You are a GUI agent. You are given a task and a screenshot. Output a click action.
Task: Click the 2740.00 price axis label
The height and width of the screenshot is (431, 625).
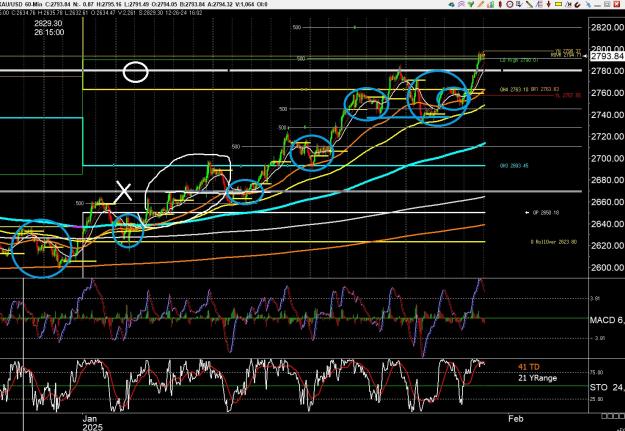click(607, 115)
